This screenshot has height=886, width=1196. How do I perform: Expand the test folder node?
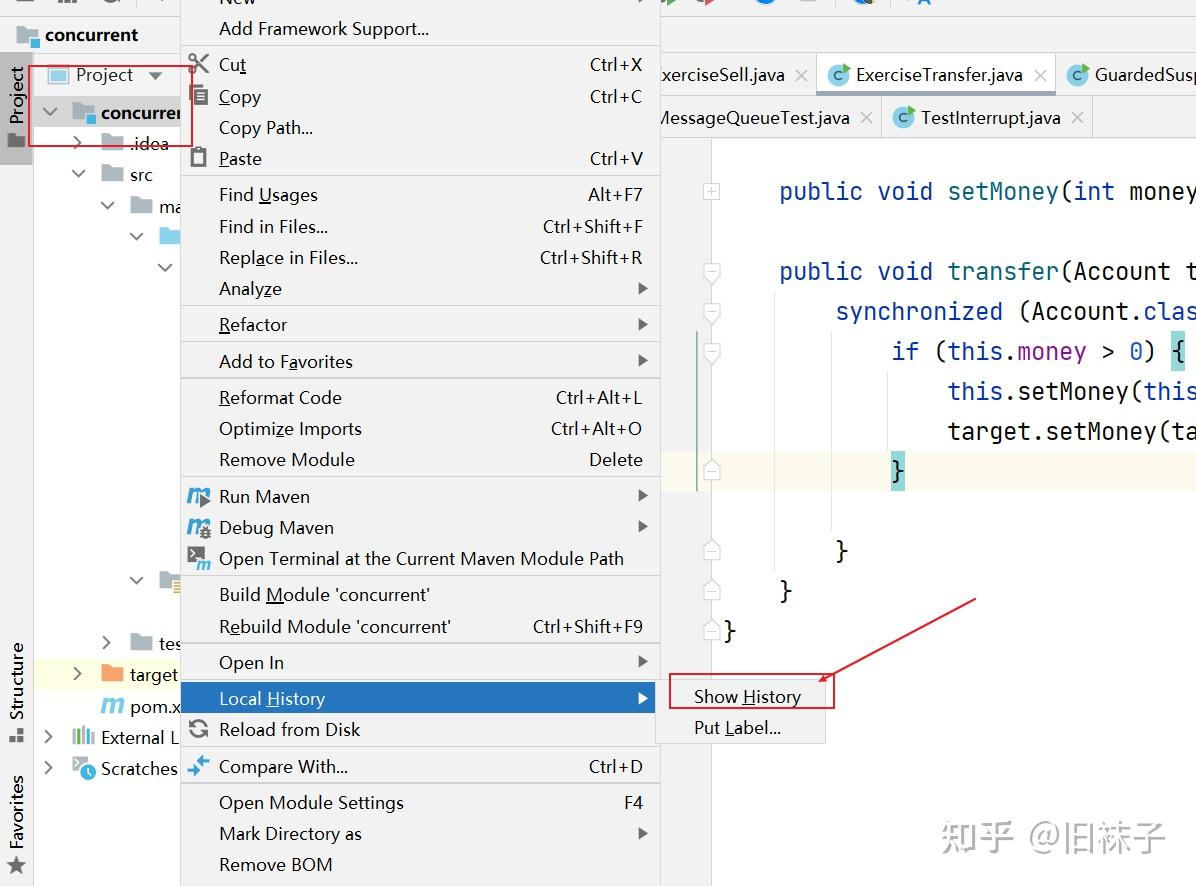pyautogui.click(x=107, y=643)
